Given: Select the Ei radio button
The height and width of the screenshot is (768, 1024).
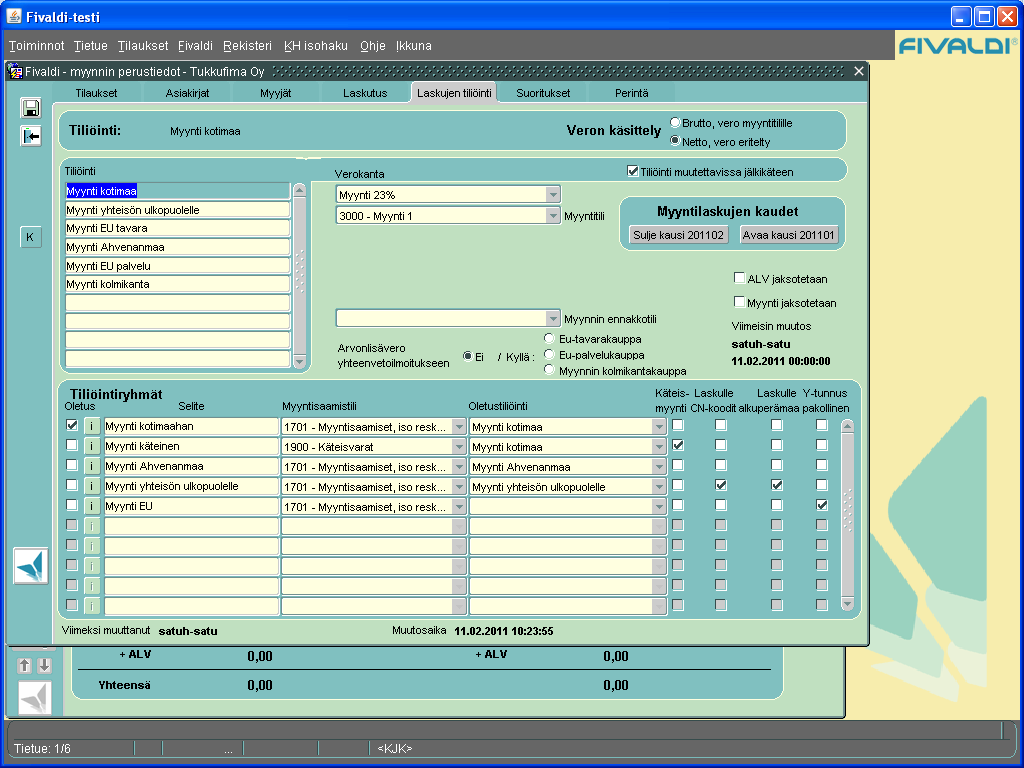Looking at the screenshot, I should coord(468,357).
